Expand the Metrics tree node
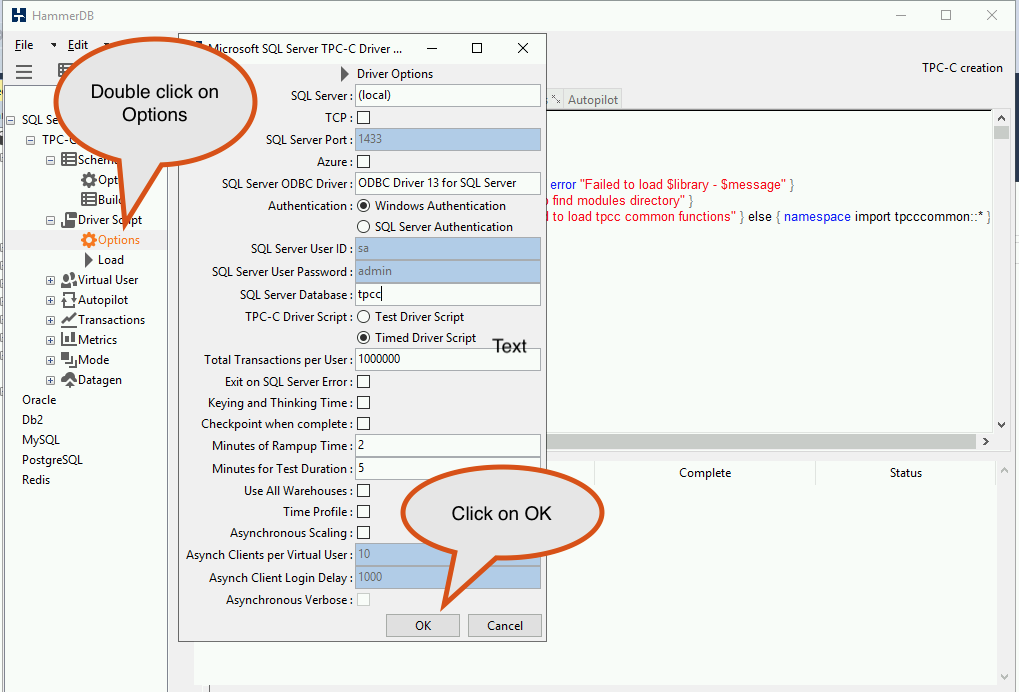Screen dimensions: 1019x692 click(x=51, y=340)
